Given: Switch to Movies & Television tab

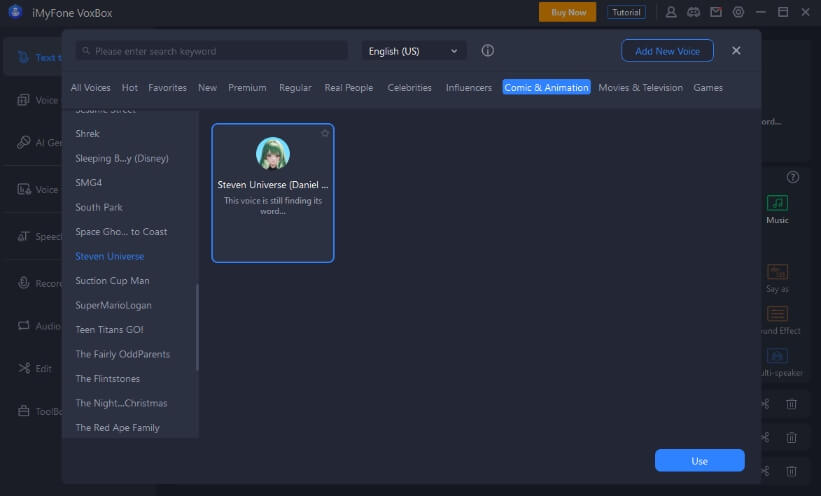Looking at the screenshot, I should point(640,87).
